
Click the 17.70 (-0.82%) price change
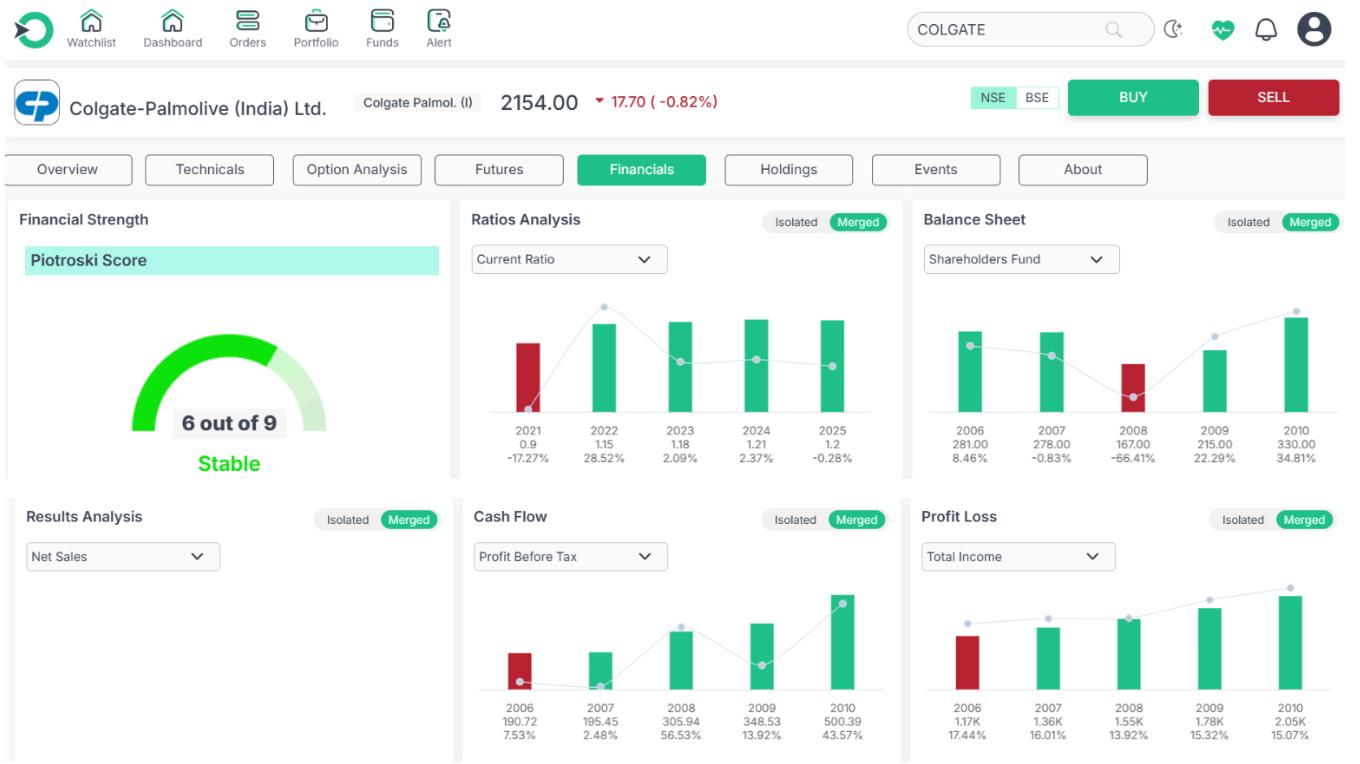click(656, 102)
